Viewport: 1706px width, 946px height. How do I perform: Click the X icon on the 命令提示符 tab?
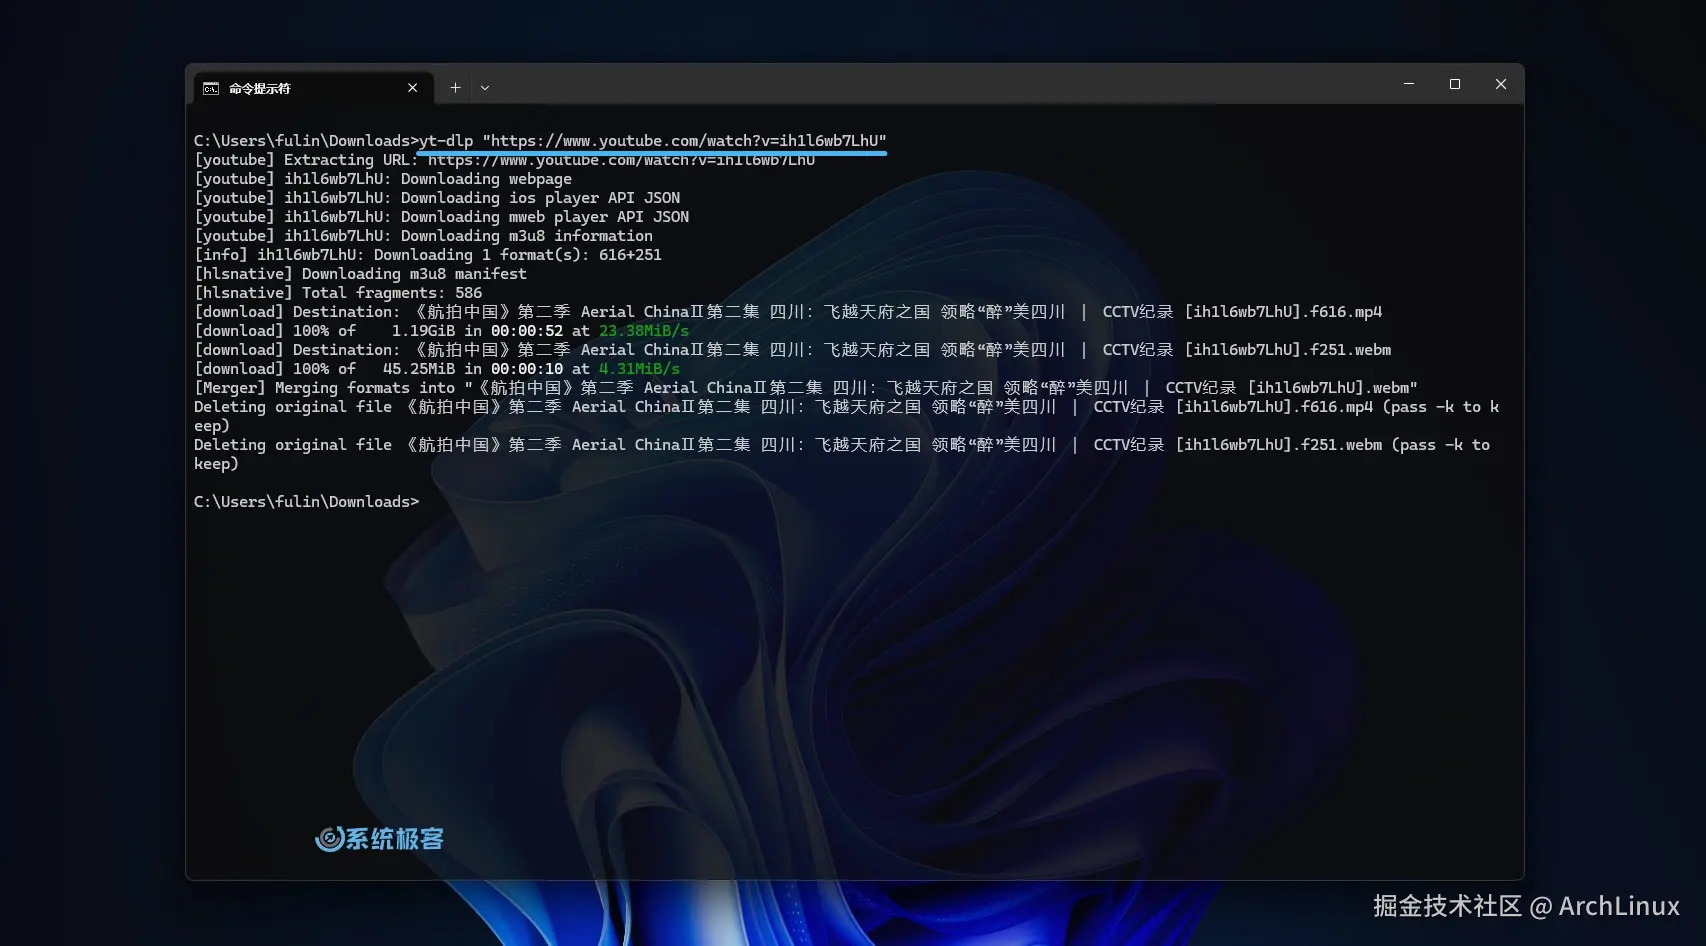pyautogui.click(x=412, y=88)
